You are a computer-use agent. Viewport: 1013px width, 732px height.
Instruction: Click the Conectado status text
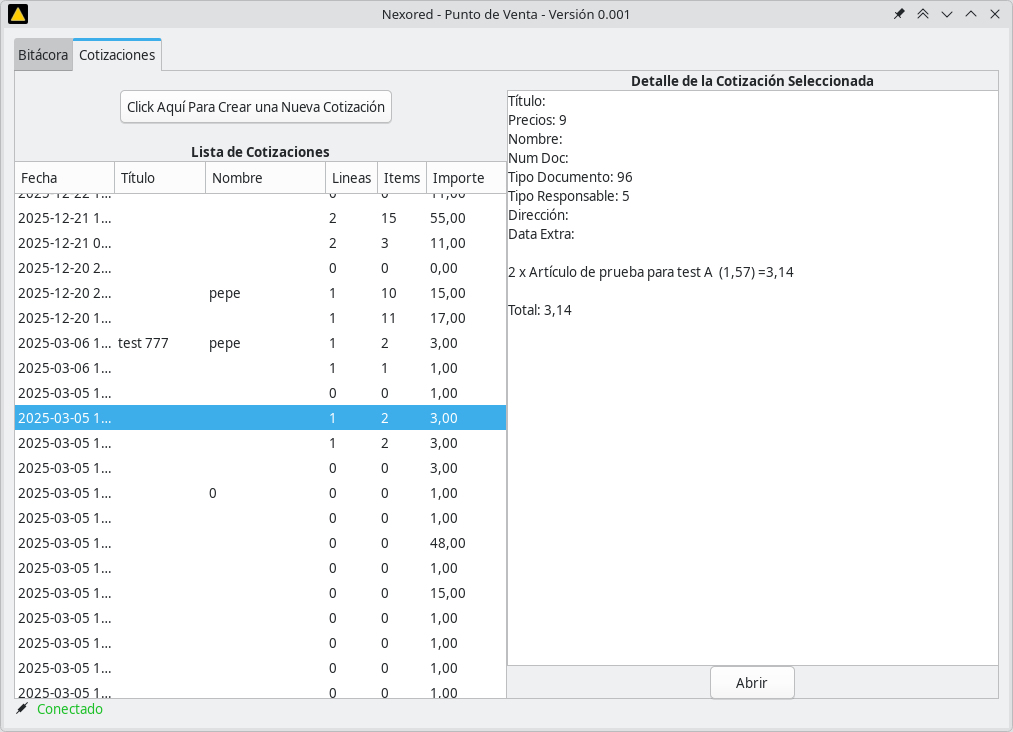70,709
